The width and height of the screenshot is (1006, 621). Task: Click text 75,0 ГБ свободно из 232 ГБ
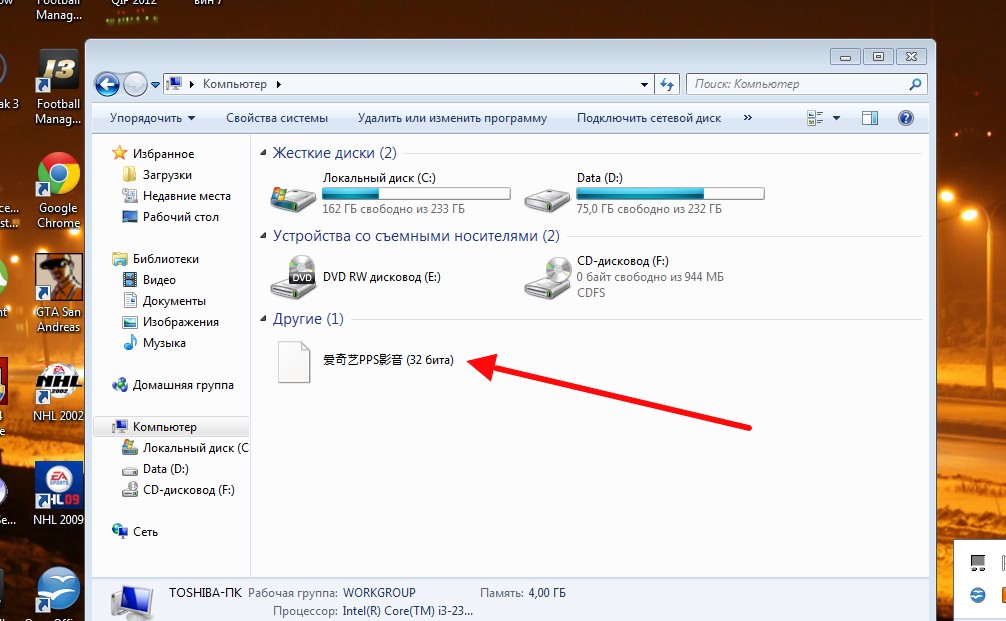649,209
